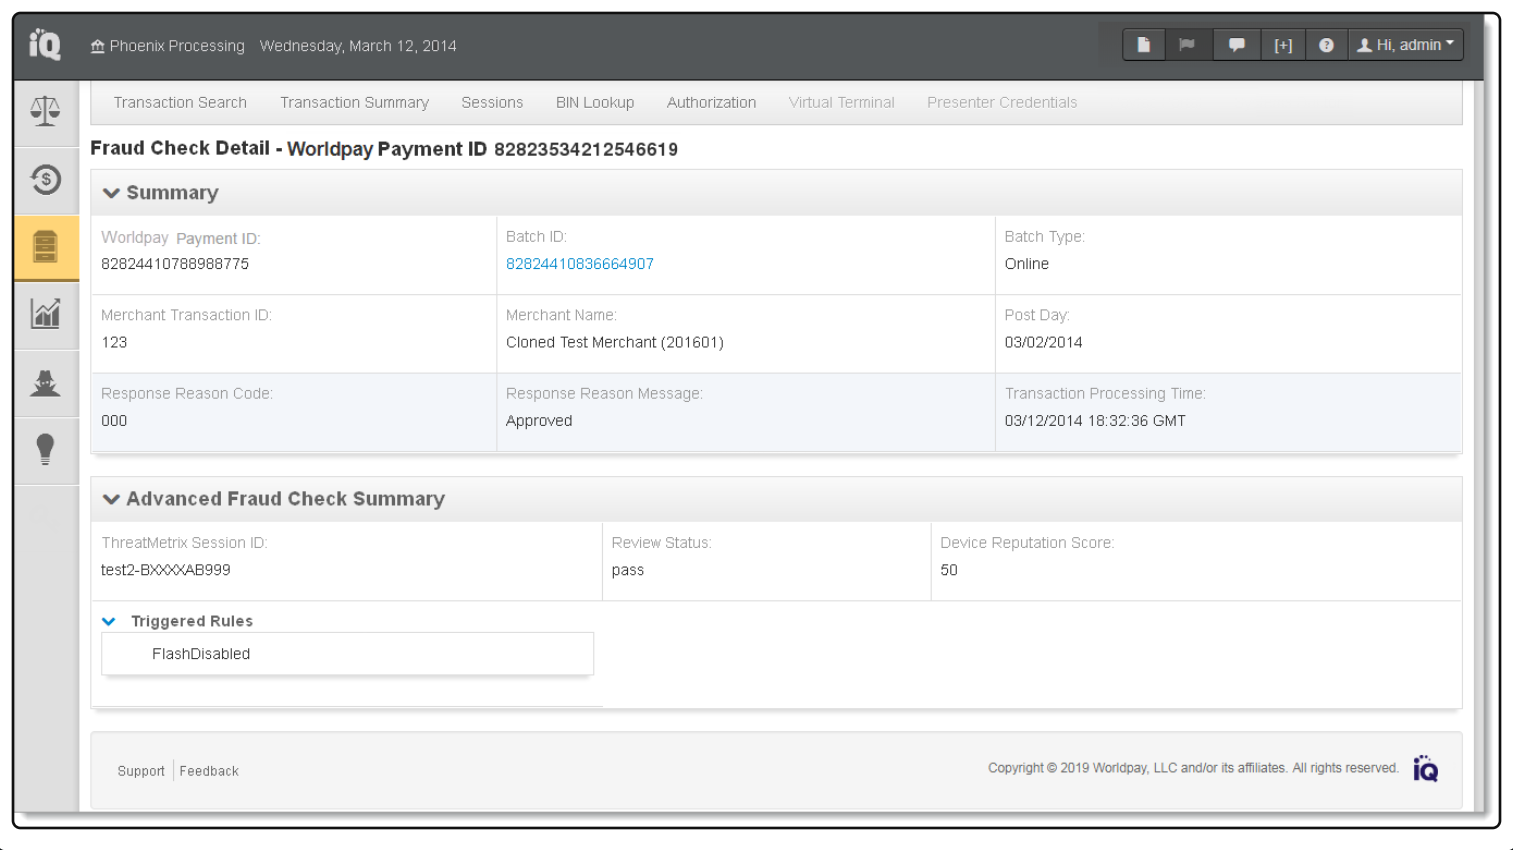Select the scales icon in the sidebar
1513x850 pixels.
click(x=46, y=113)
